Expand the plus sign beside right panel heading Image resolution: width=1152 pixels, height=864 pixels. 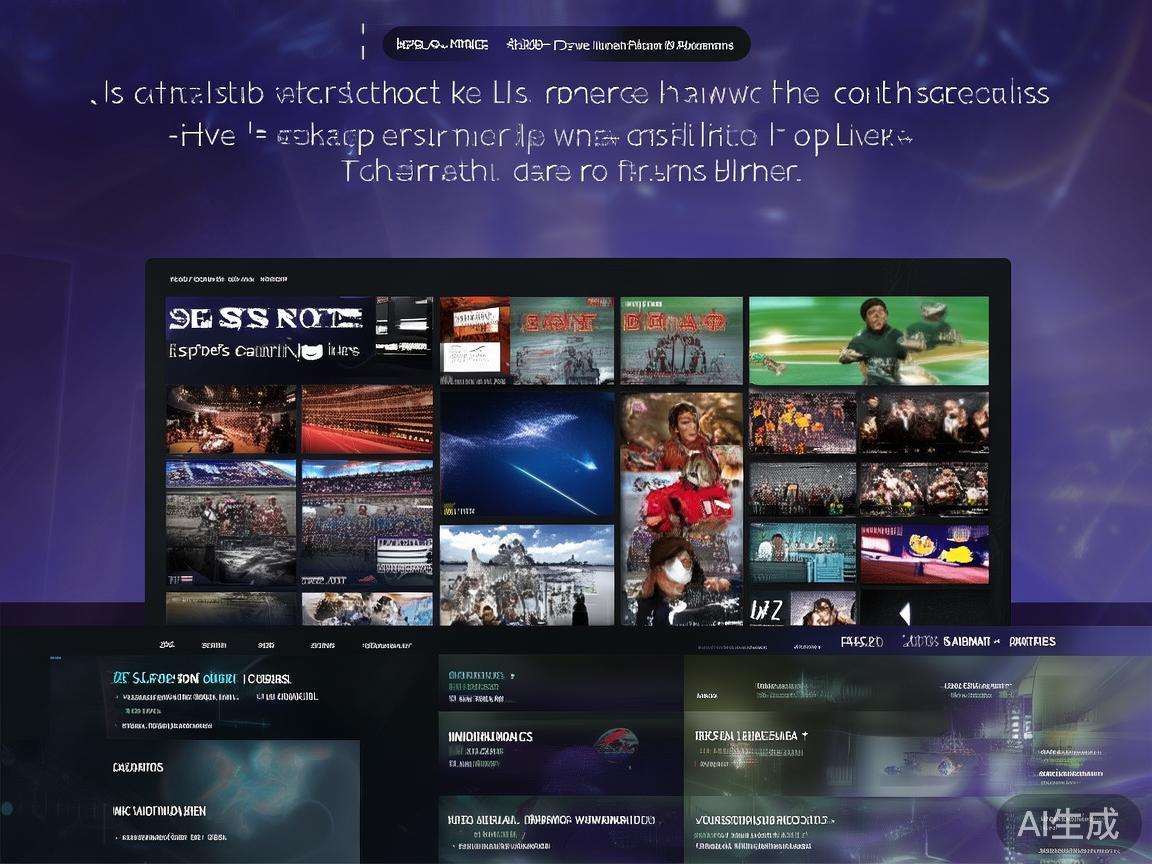[804, 735]
